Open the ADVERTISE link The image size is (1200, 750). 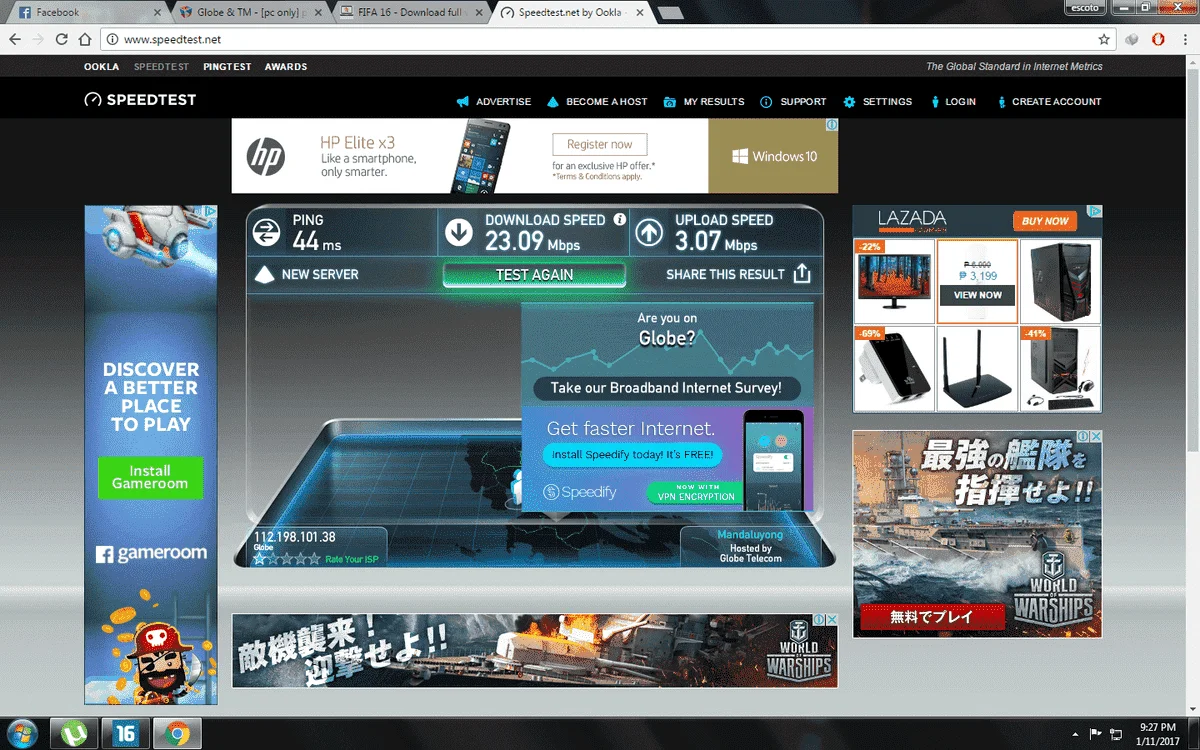(493, 101)
